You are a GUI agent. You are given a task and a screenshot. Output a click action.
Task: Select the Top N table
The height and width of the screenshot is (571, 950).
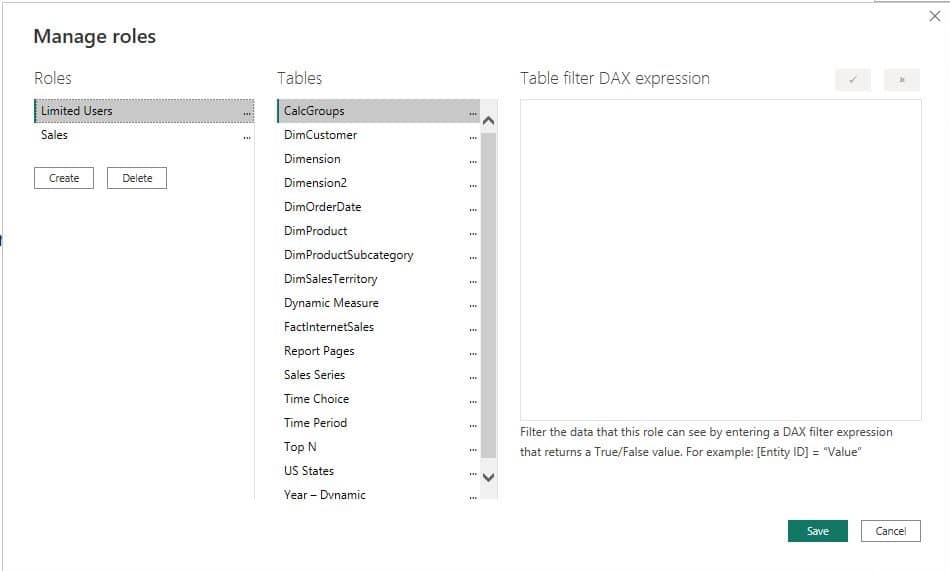[x=378, y=447]
